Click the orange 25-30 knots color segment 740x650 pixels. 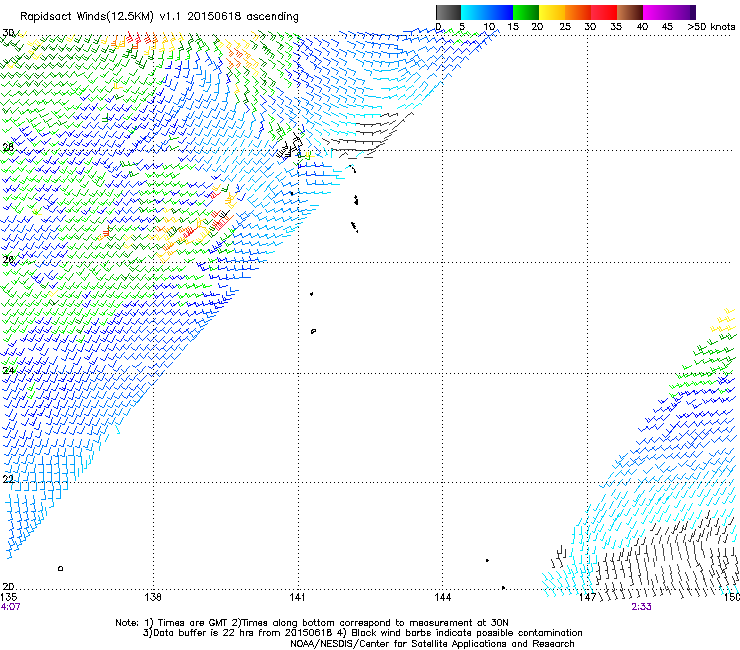click(578, 12)
